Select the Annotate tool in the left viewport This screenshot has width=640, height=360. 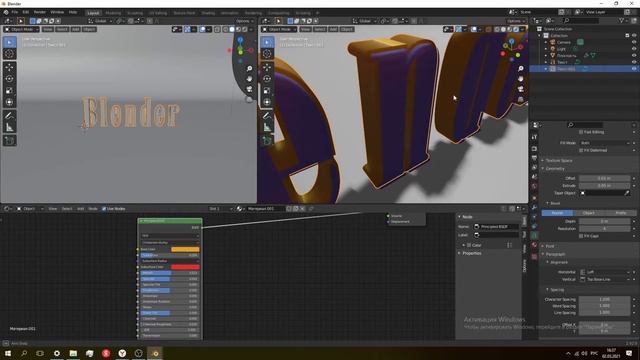[x=9, y=116]
